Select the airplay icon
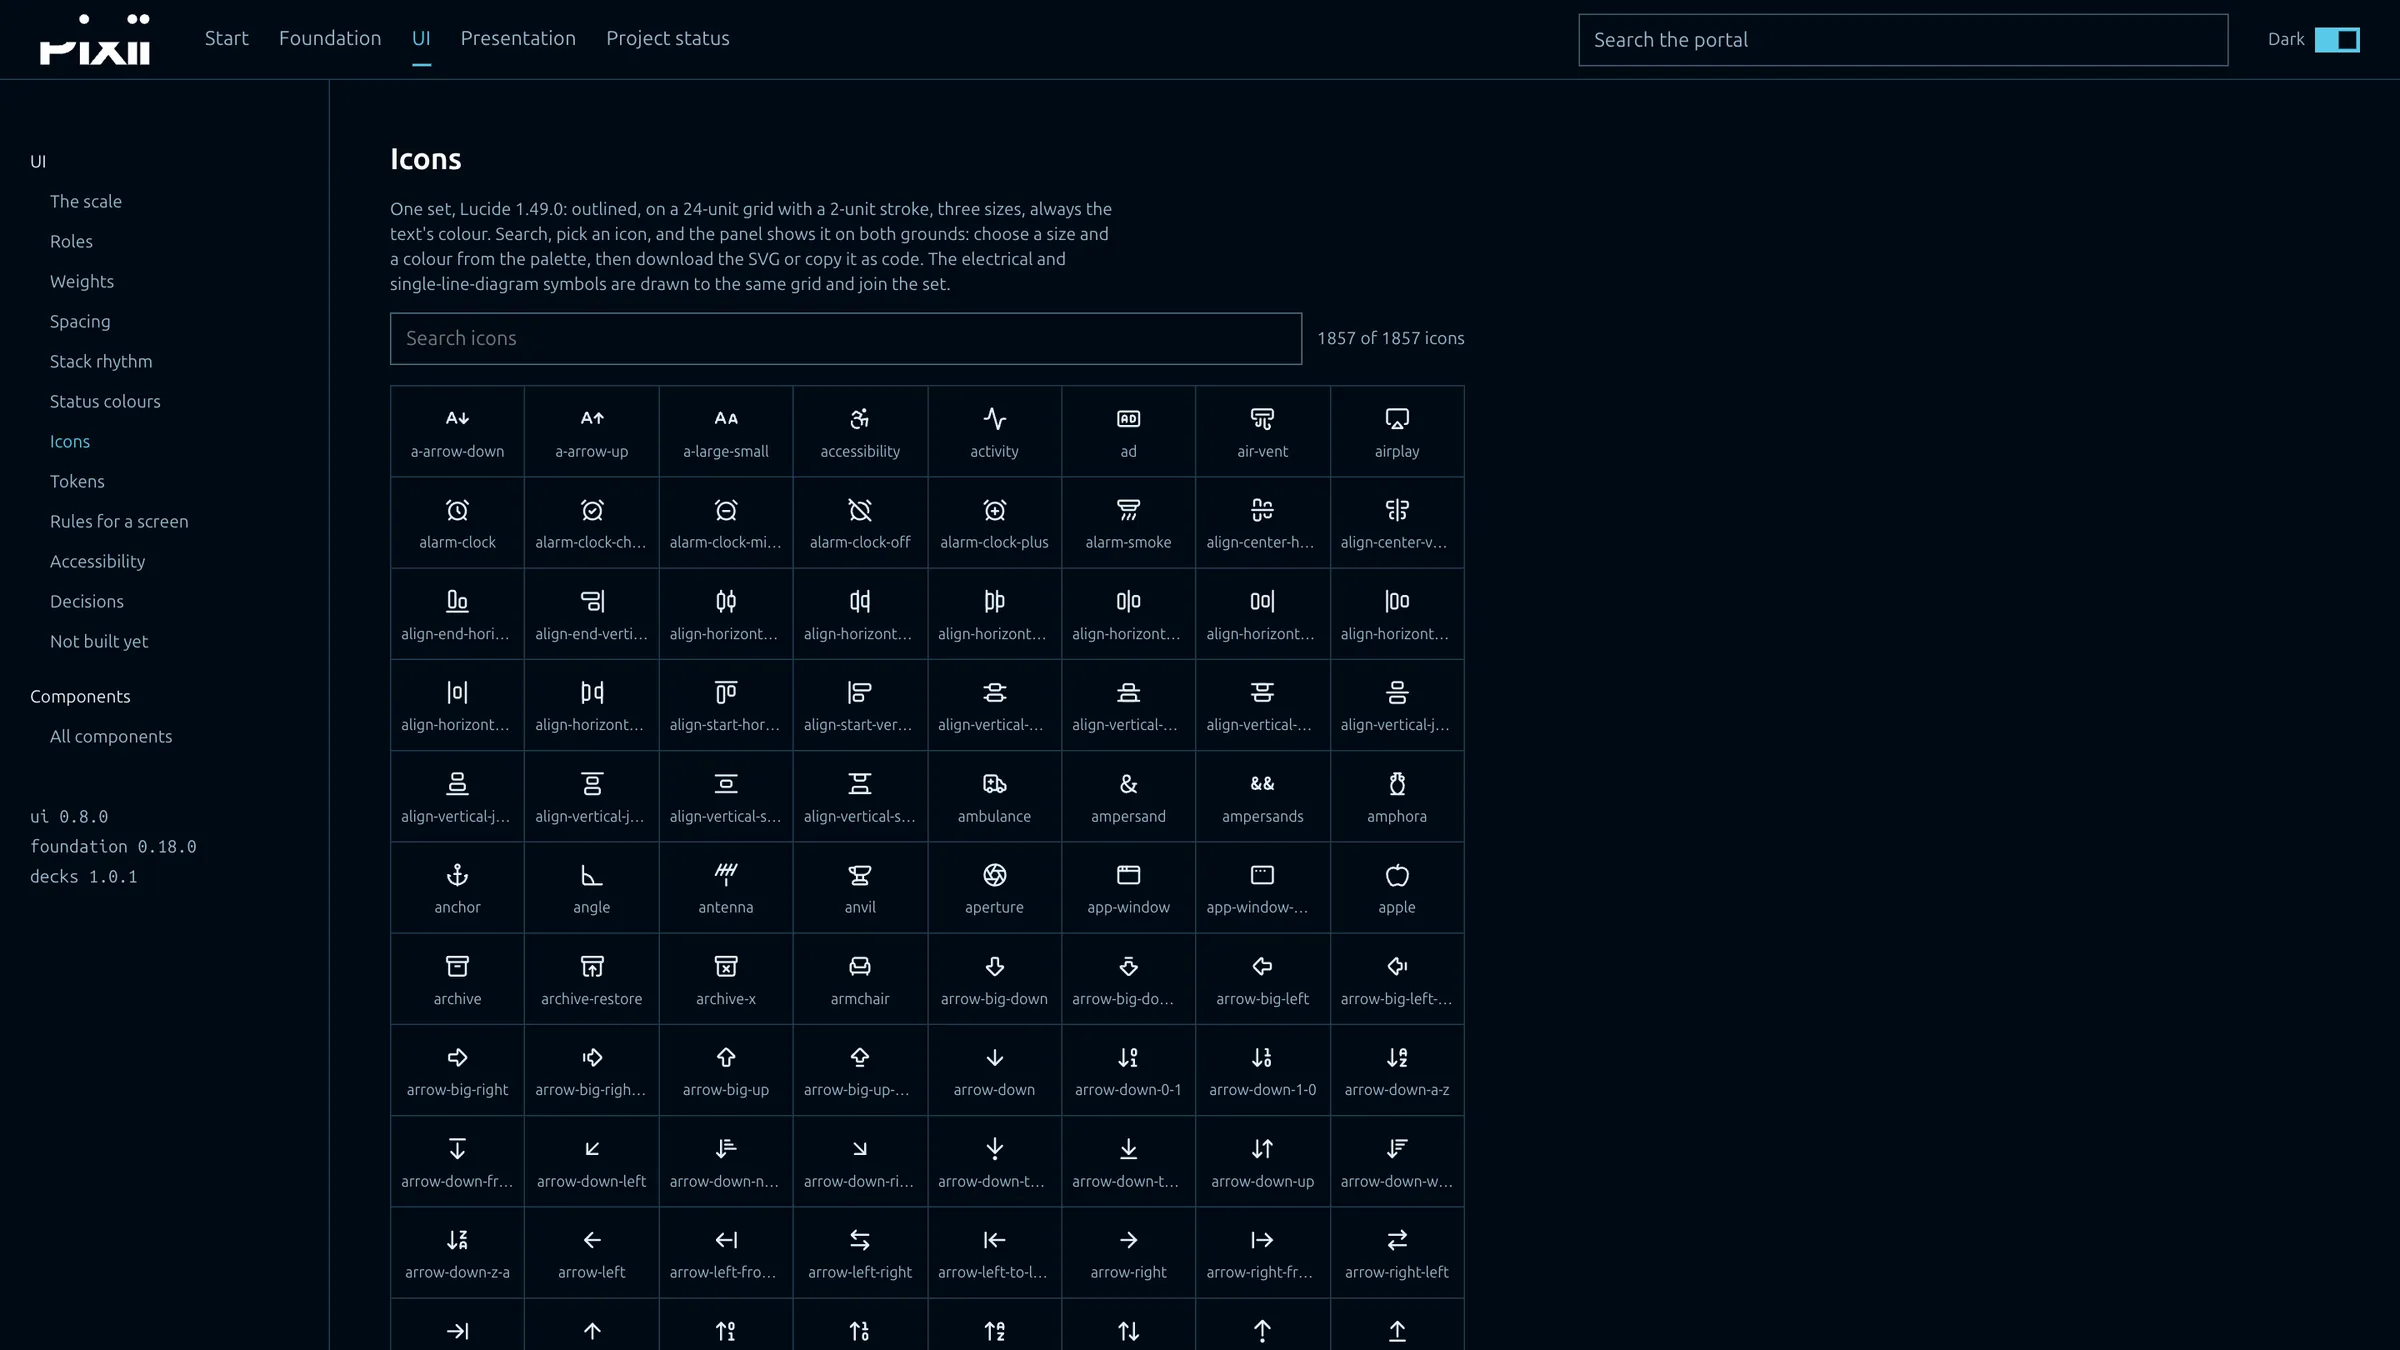 (x=1397, y=432)
